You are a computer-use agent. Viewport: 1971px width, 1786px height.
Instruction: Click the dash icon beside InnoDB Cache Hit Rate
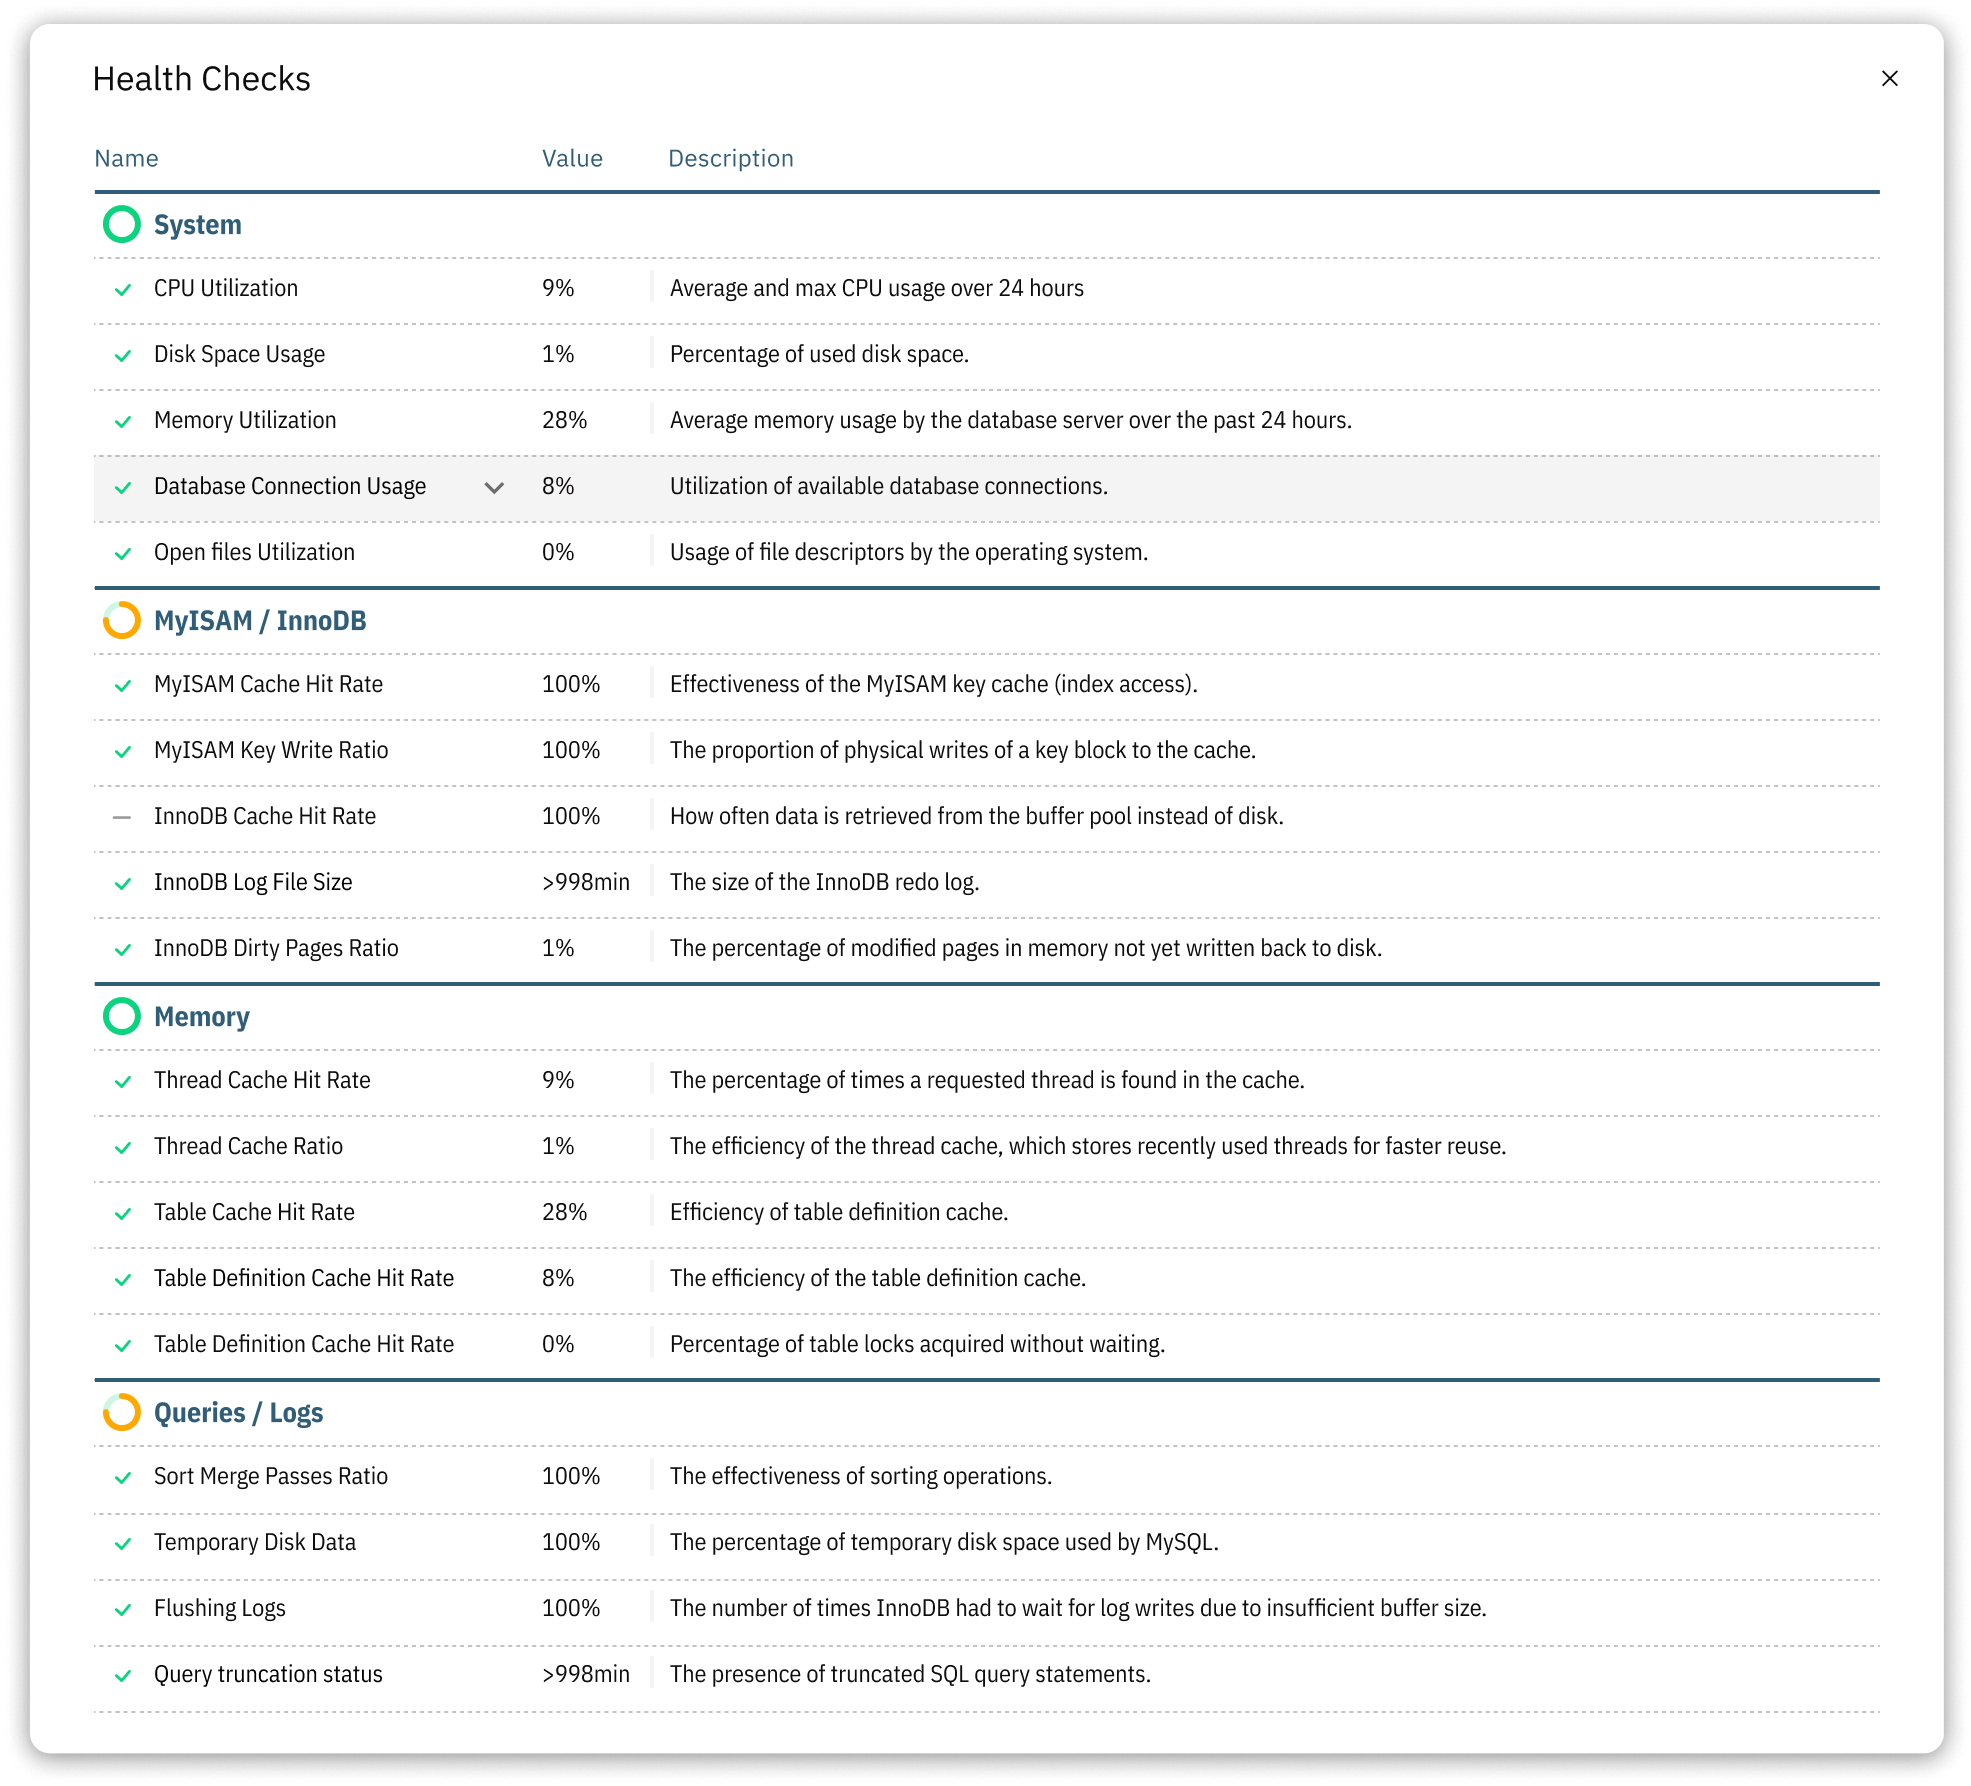pos(122,817)
